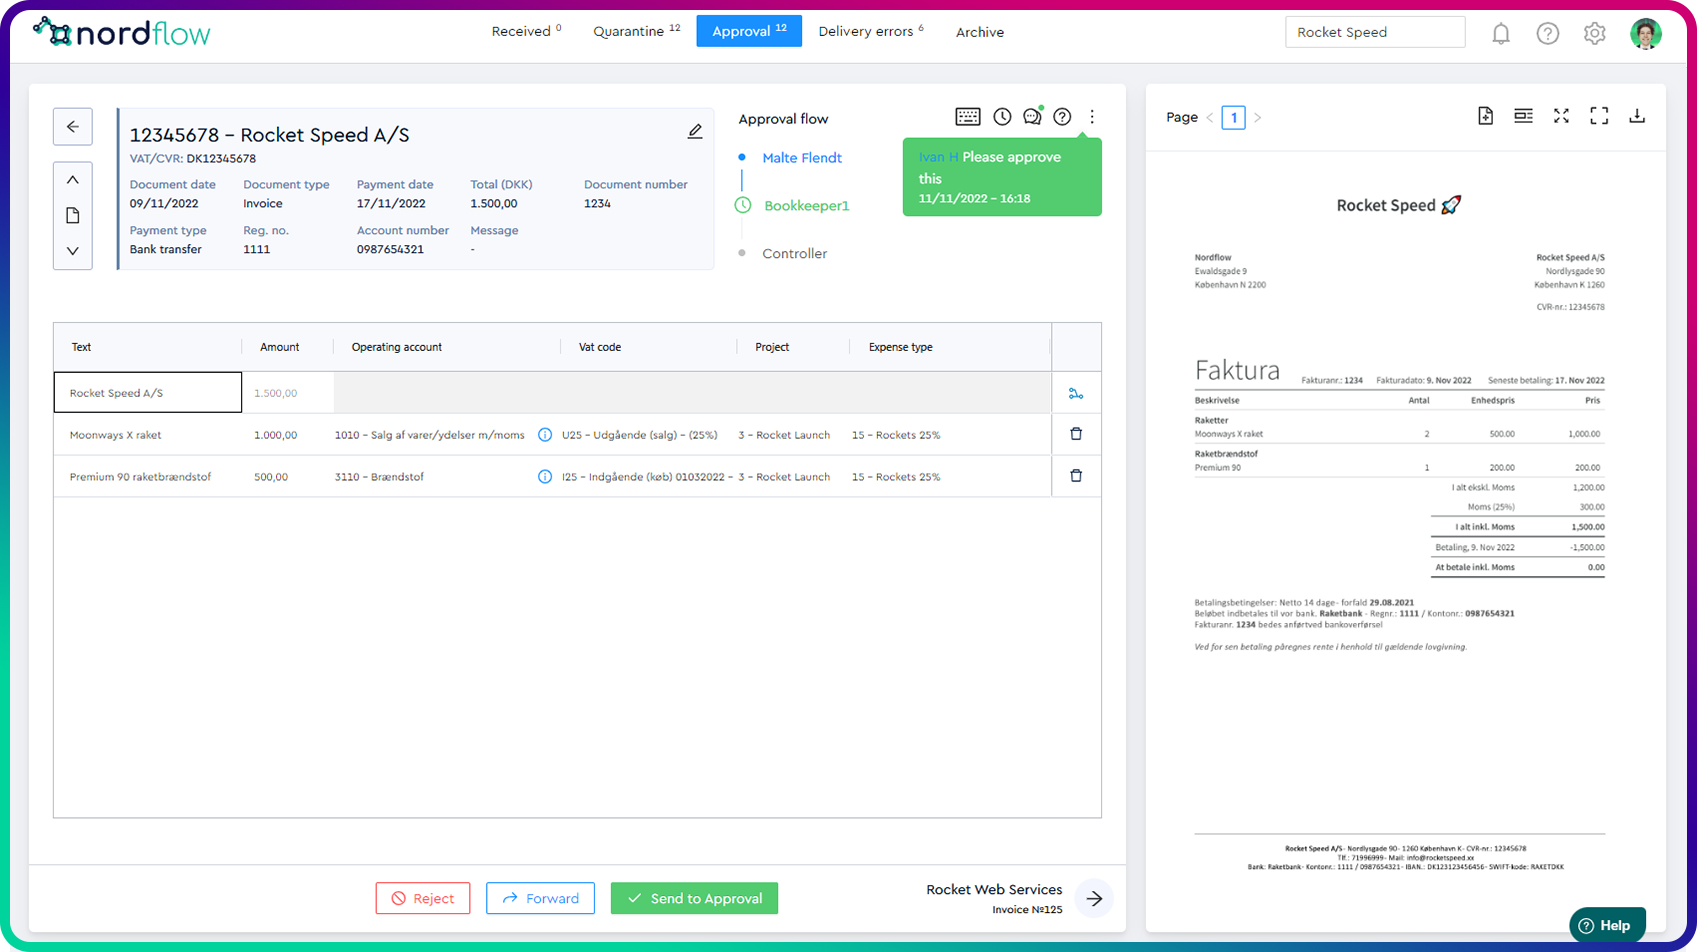The width and height of the screenshot is (1697, 952).
Task: Download the invoice document
Action: pos(1637,116)
